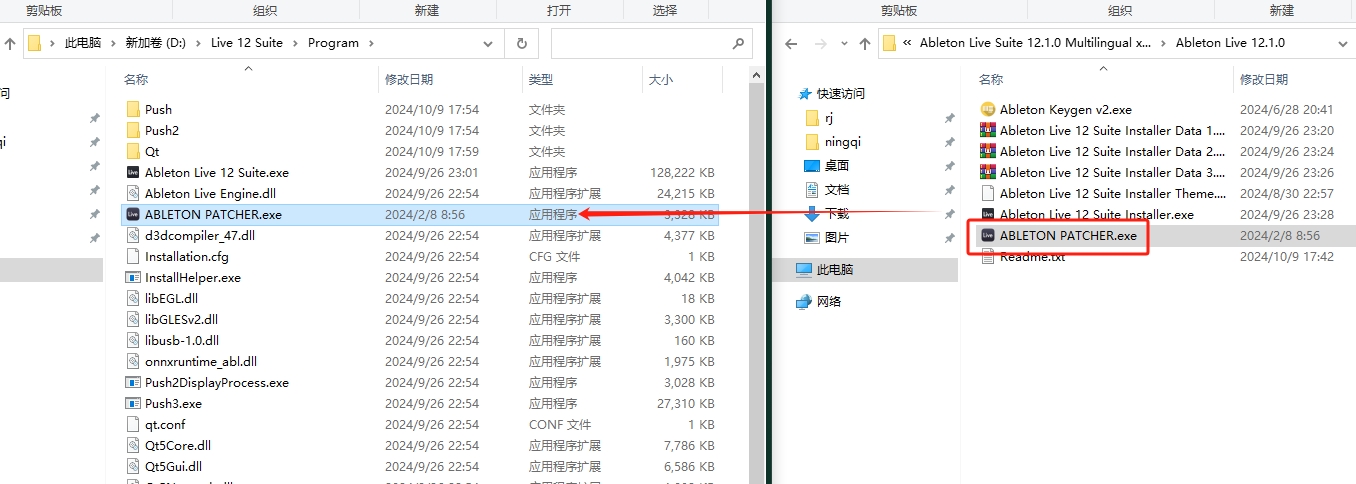Expand hidden breadcrumb chevrons in right window
The height and width of the screenshot is (484, 1356).
click(x=907, y=43)
